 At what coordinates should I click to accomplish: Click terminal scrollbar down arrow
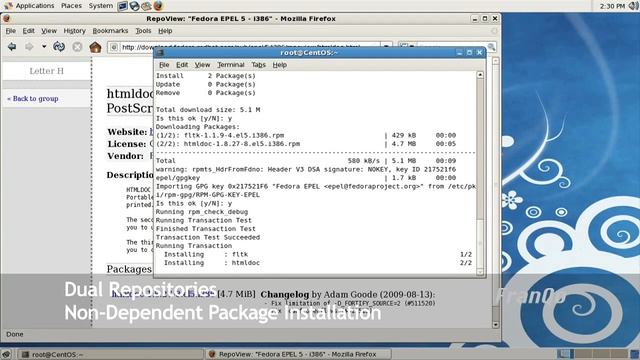(x=480, y=271)
